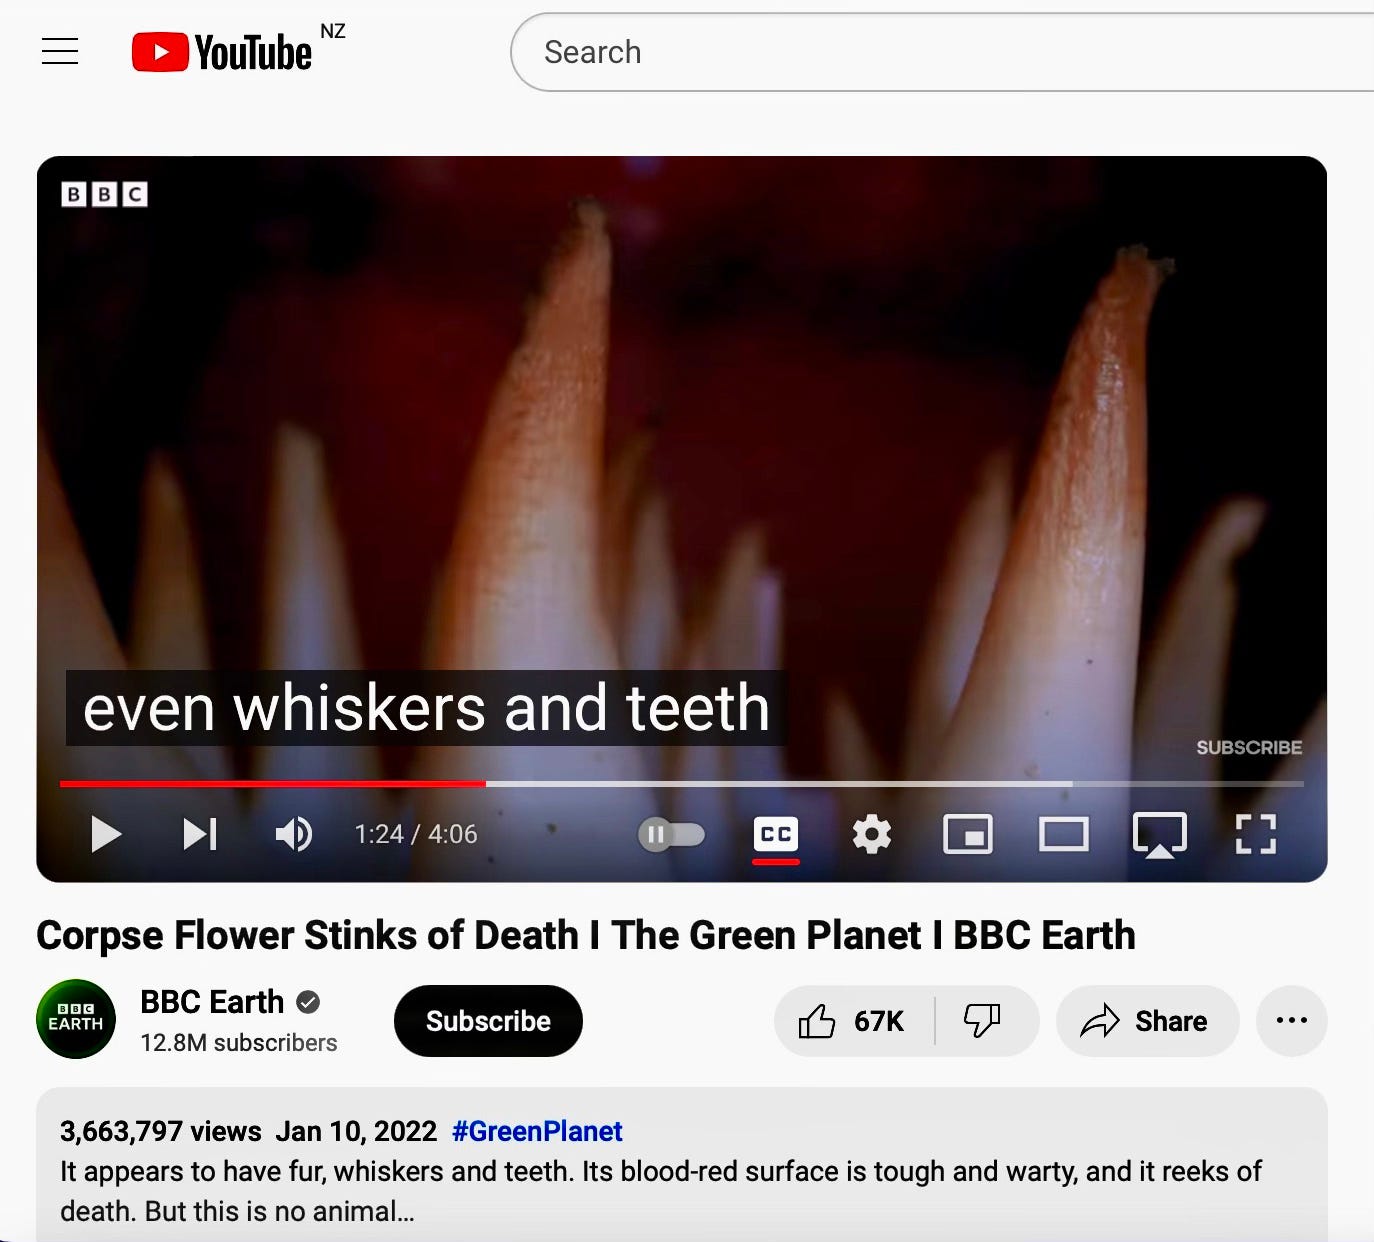The height and width of the screenshot is (1242, 1374).
Task: Share this video
Action: pyautogui.click(x=1147, y=1021)
